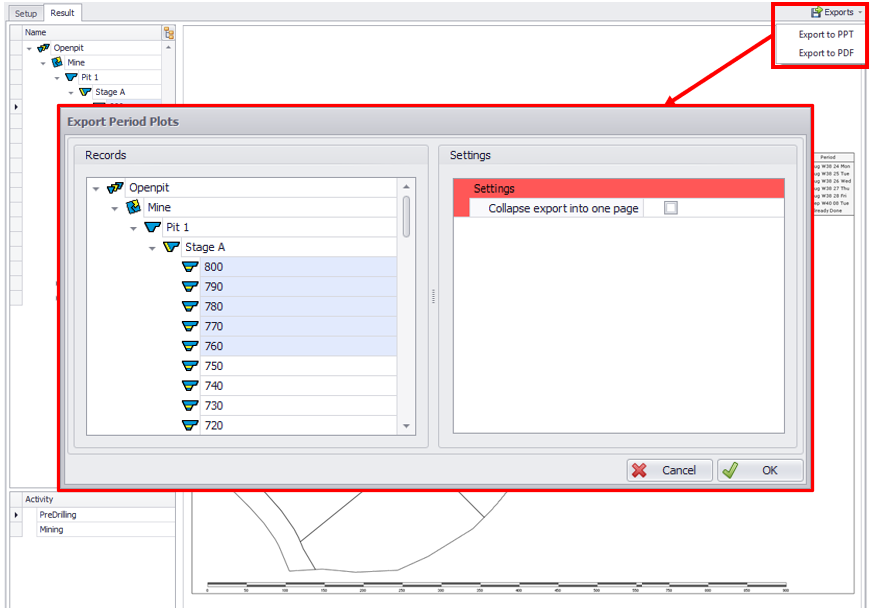Click the Exports icon at the top right

(x=816, y=12)
